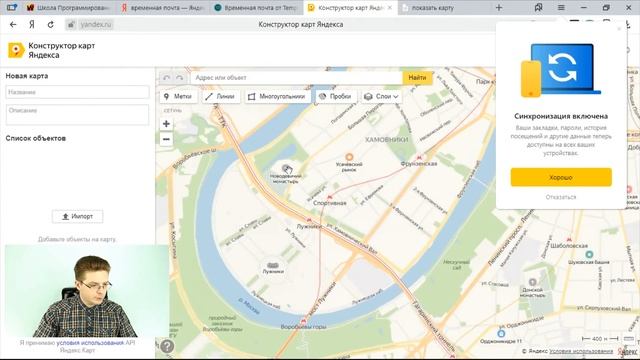Undo the last map edit
The width and height of the screenshot is (640, 360).
click(x=167, y=78)
